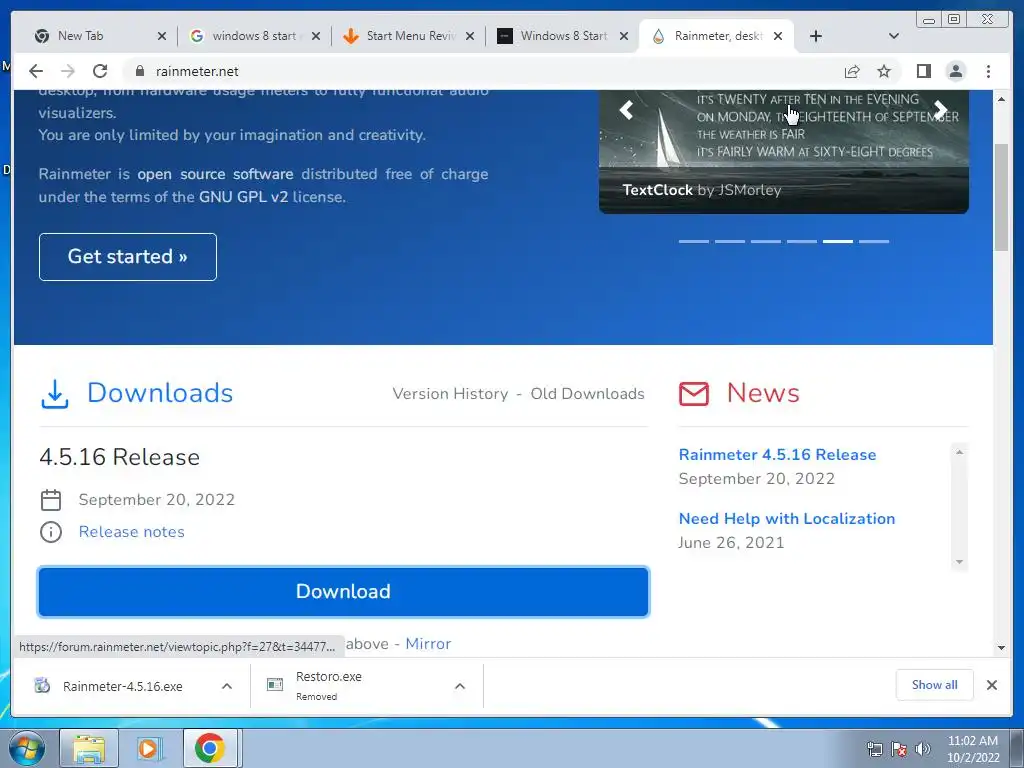Close the New Tab tab
Viewport: 1024px width, 768px height.
162,36
